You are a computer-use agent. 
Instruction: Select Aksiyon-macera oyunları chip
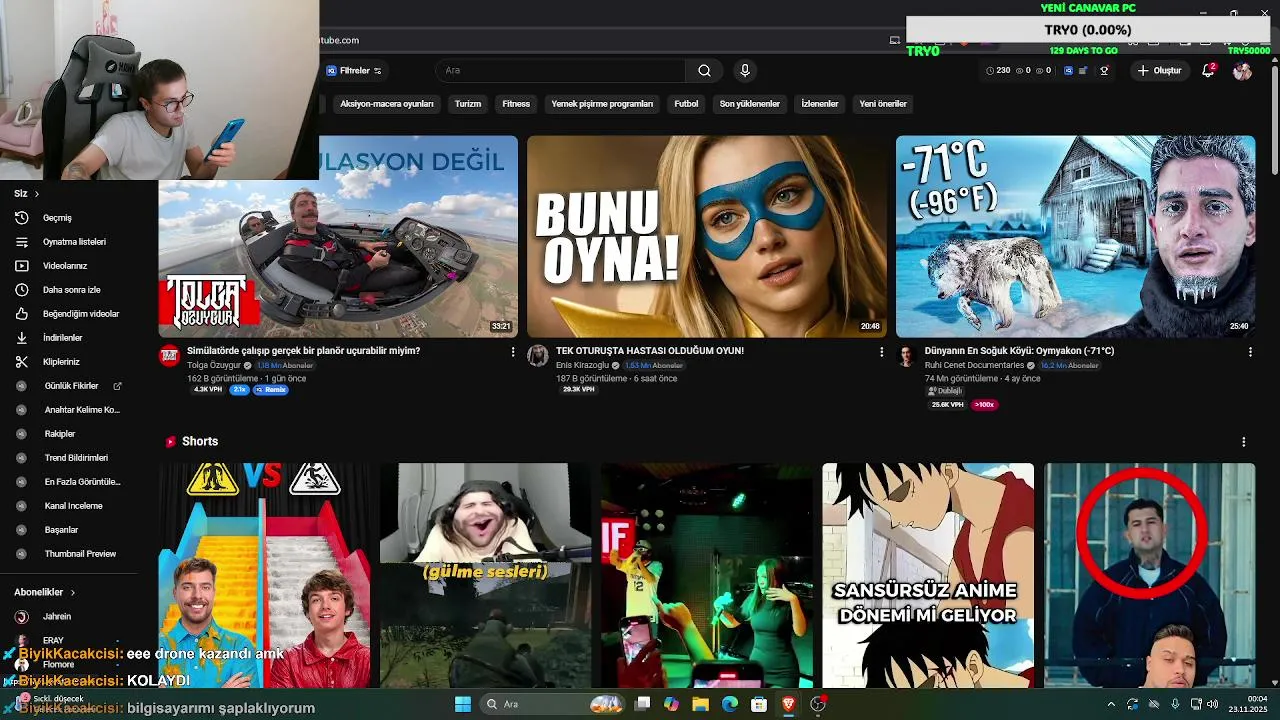[387, 104]
